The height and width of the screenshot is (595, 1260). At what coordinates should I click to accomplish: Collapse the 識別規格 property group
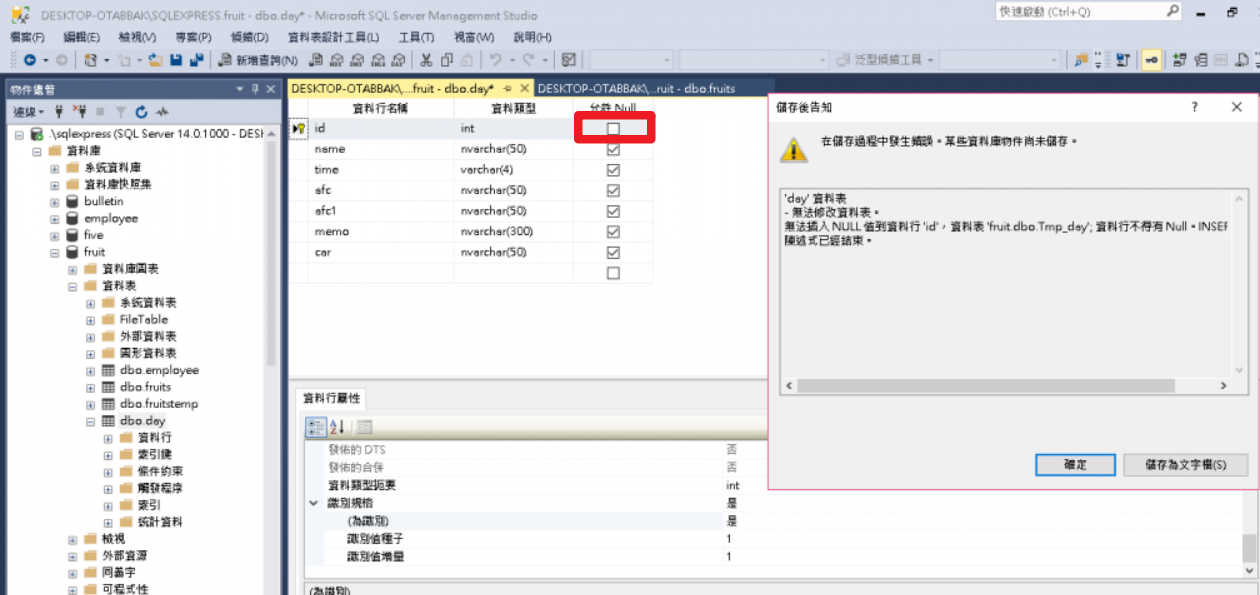(x=314, y=503)
